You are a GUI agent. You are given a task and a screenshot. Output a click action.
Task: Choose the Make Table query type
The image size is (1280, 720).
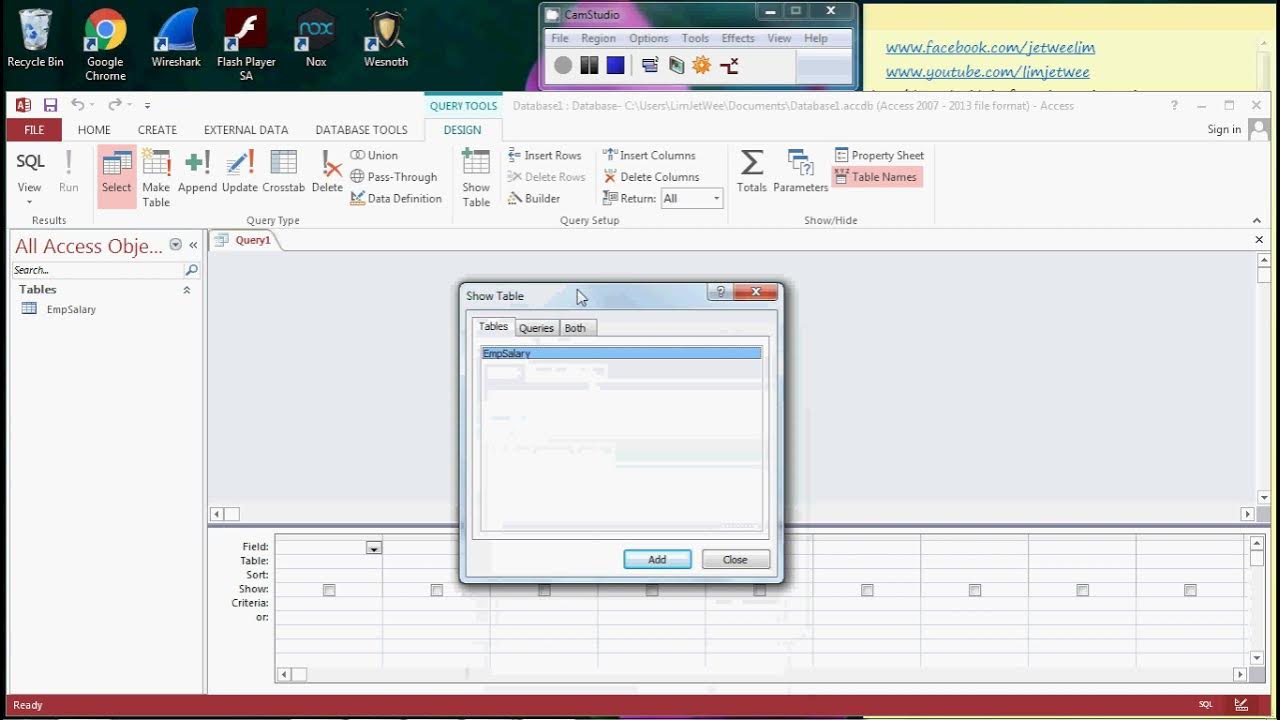click(156, 177)
